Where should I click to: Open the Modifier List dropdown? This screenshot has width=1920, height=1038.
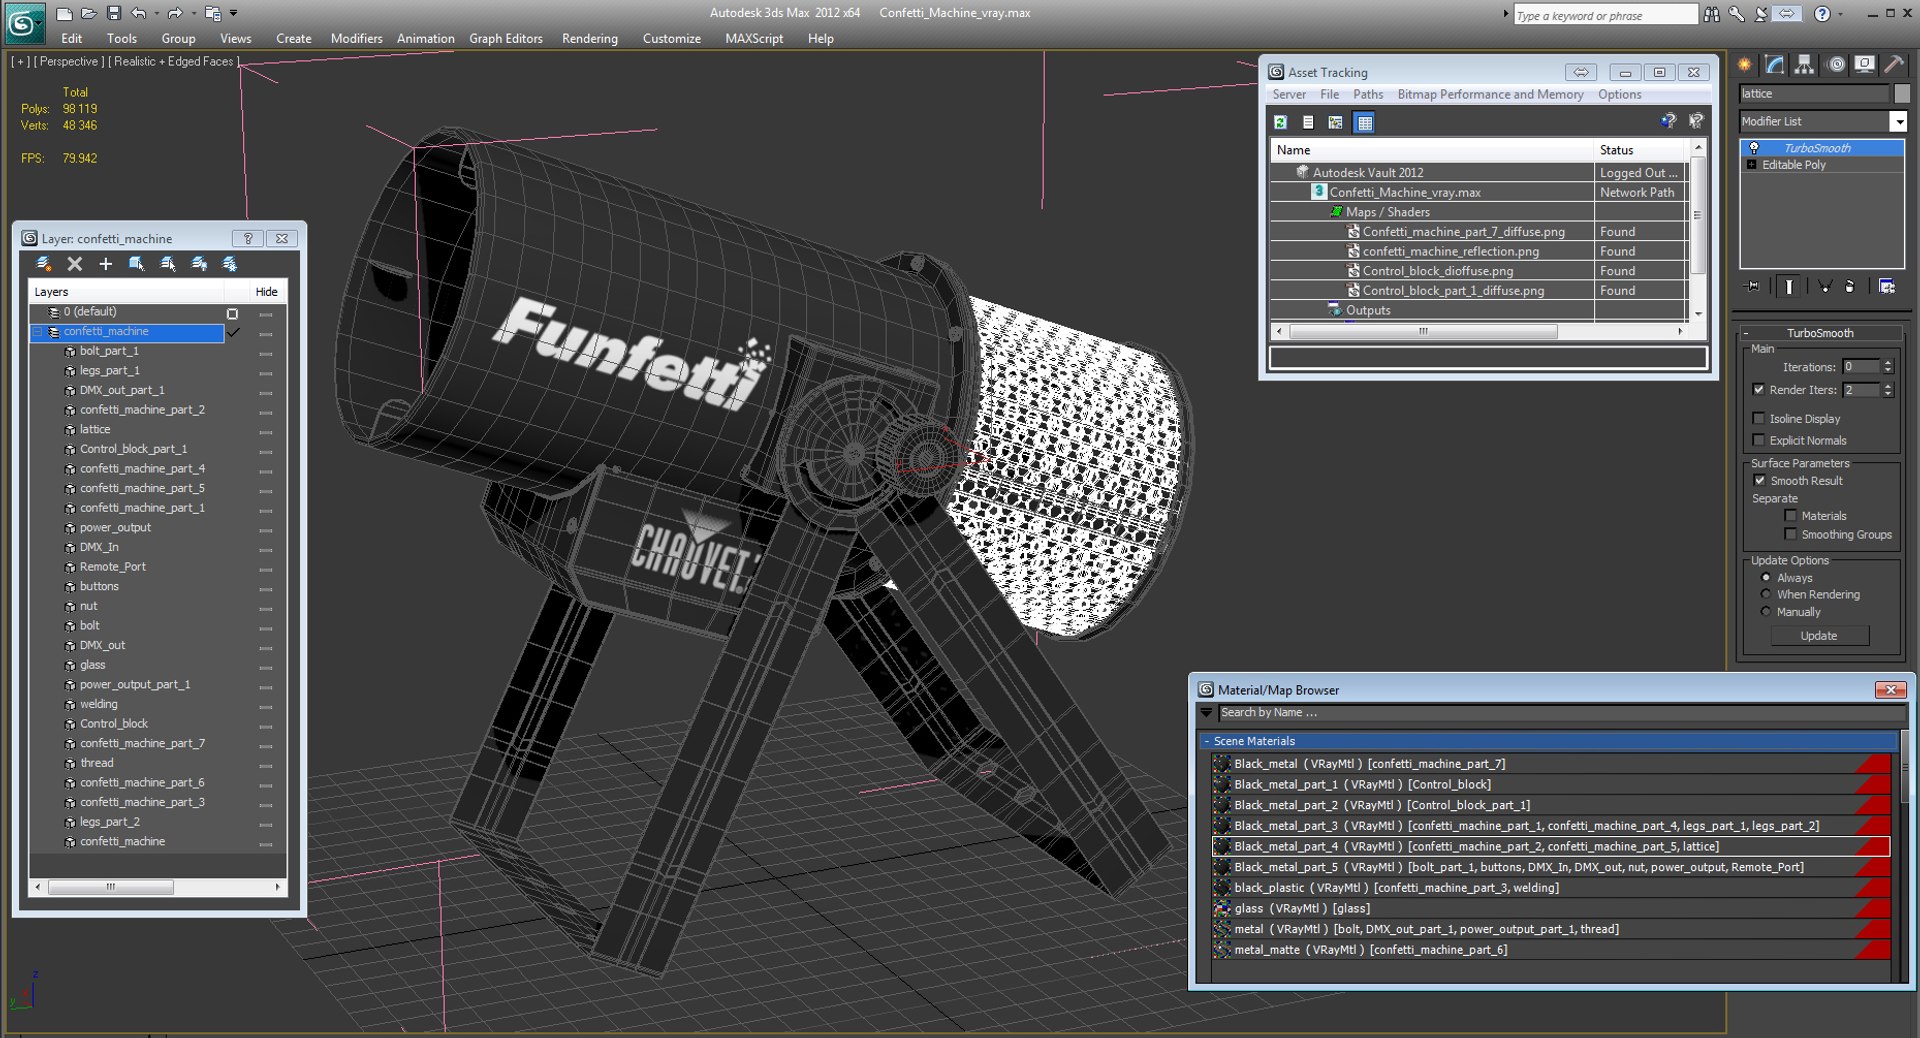point(1897,121)
